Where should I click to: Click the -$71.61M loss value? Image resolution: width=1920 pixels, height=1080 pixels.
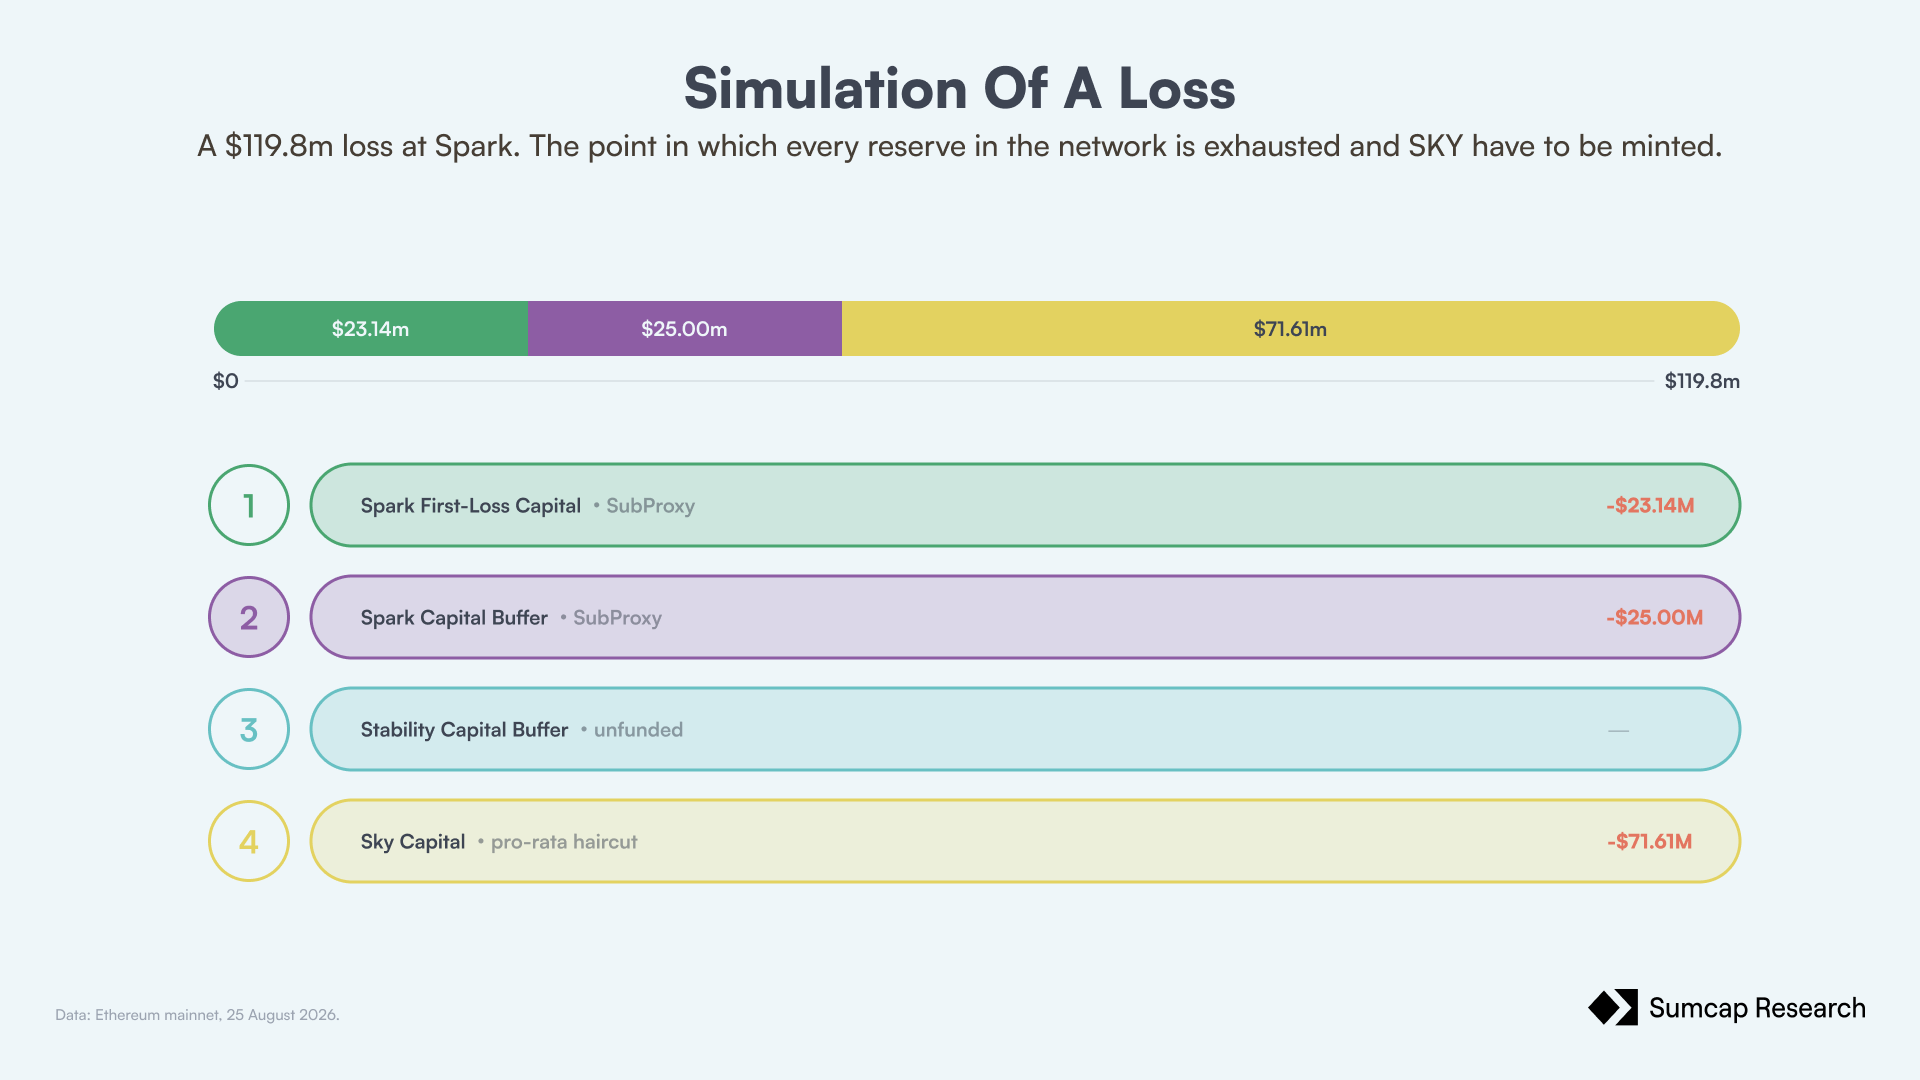[x=1650, y=841]
